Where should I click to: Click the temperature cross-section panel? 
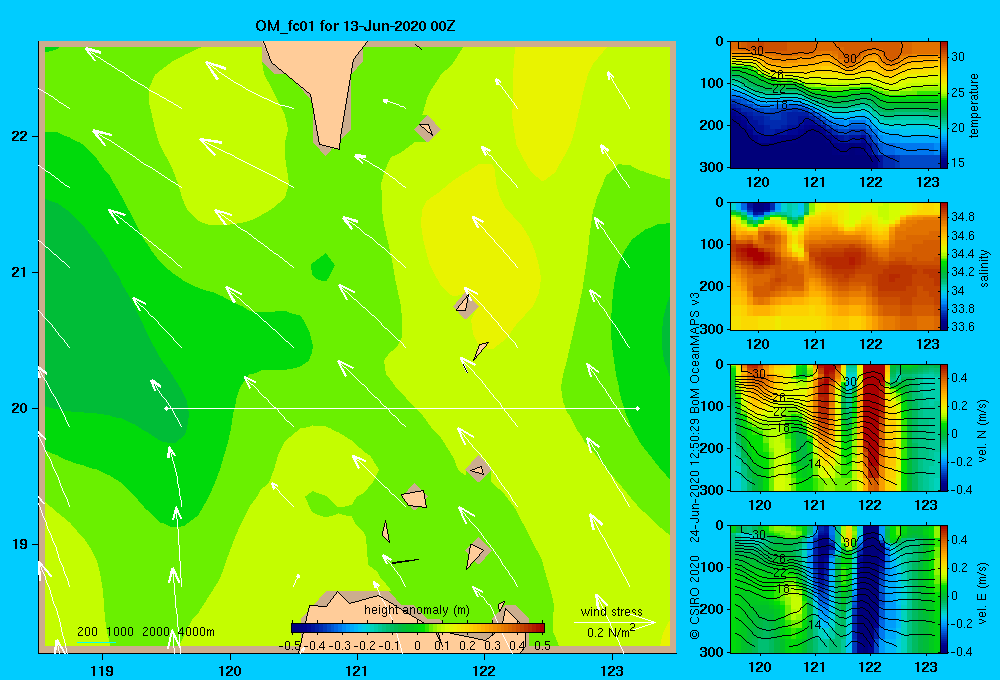(835, 104)
